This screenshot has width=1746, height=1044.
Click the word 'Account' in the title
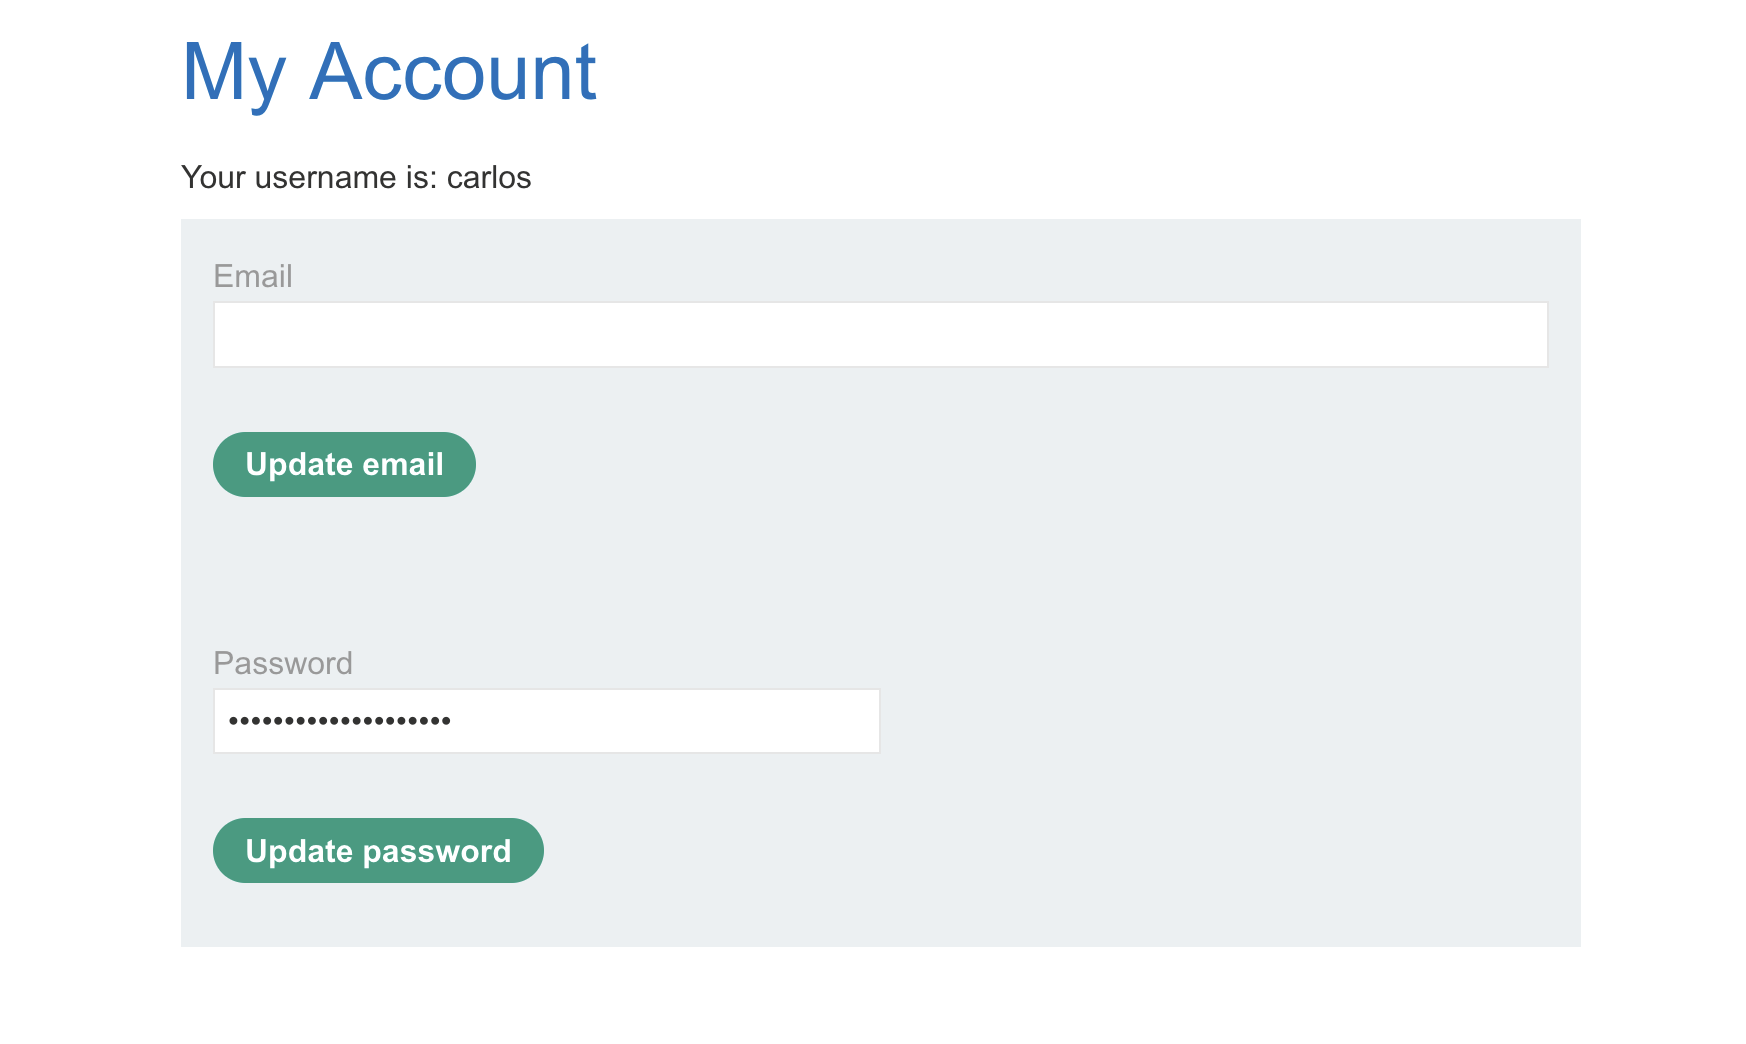[x=453, y=72]
